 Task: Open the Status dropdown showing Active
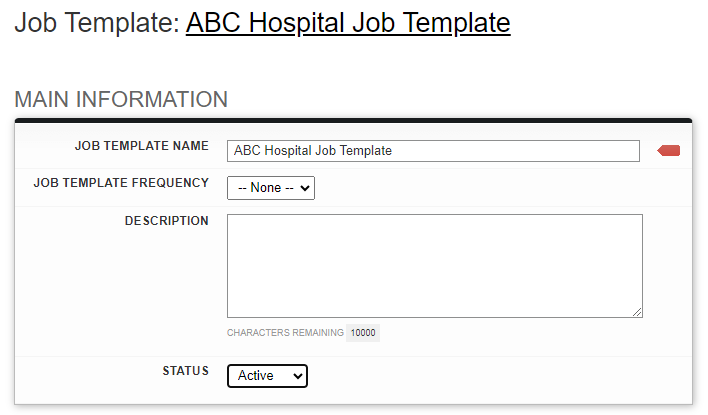pos(267,376)
